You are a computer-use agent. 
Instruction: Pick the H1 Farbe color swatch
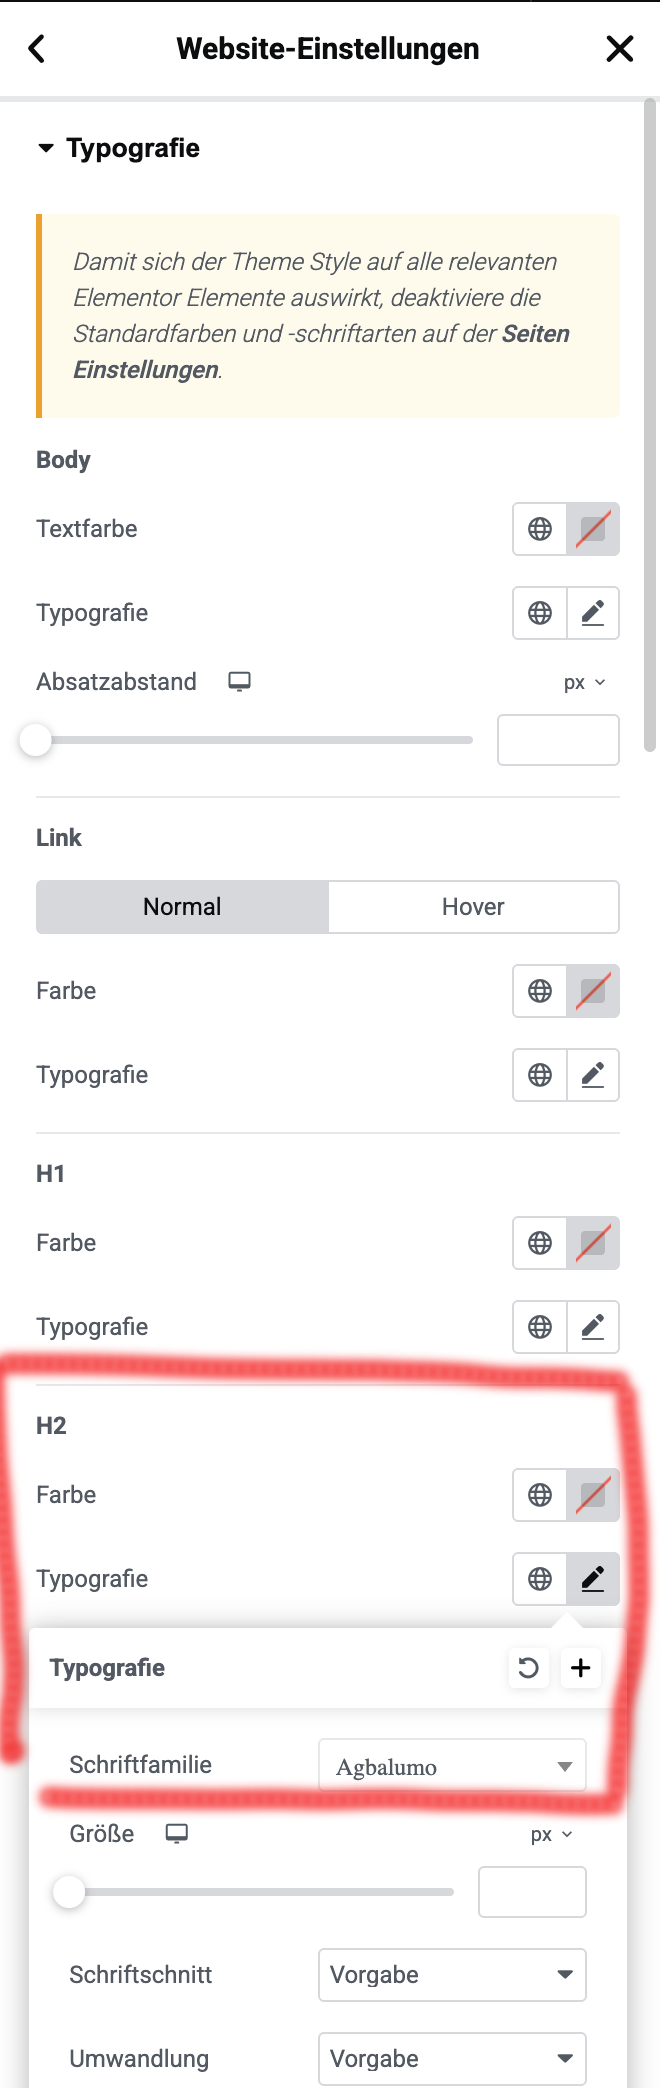pyautogui.click(x=593, y=1243)
